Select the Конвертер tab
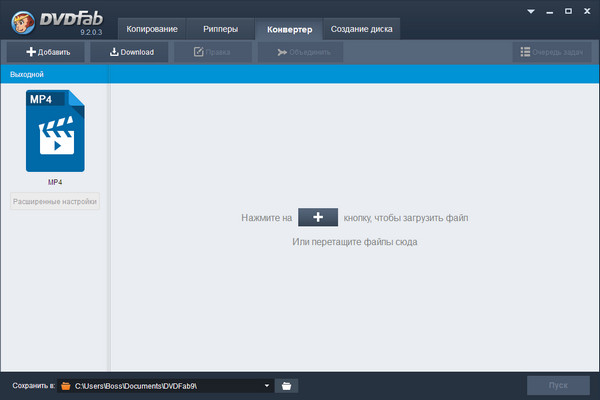The image size is (600, 400). pos(289,29)
